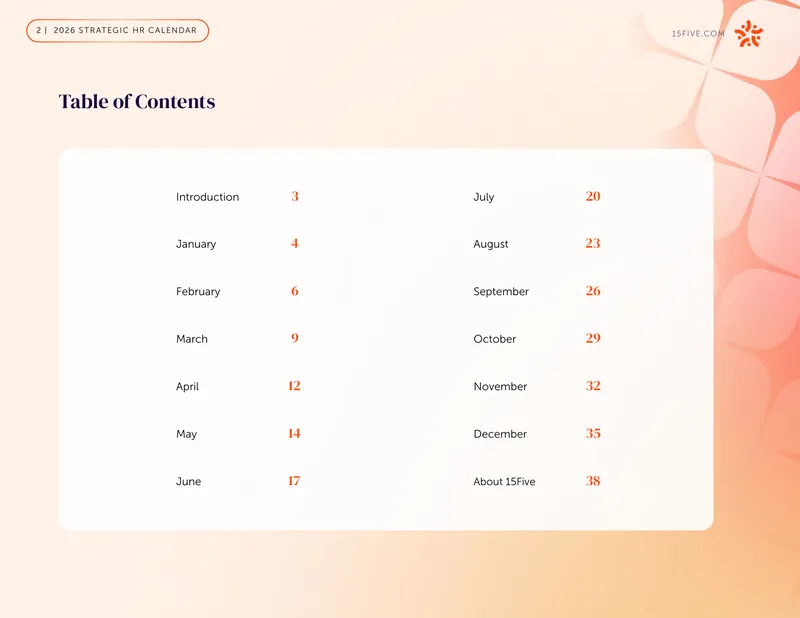Click the 15Five starburst logo icon

(748, 34)
